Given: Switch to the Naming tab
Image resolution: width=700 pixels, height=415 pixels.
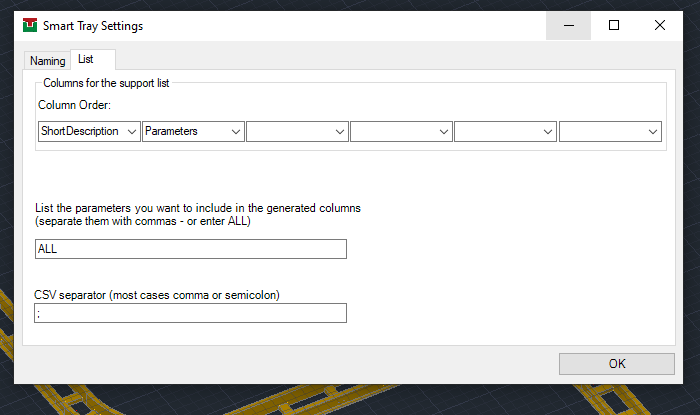Looking at the screenshot, I should (47, 61).
